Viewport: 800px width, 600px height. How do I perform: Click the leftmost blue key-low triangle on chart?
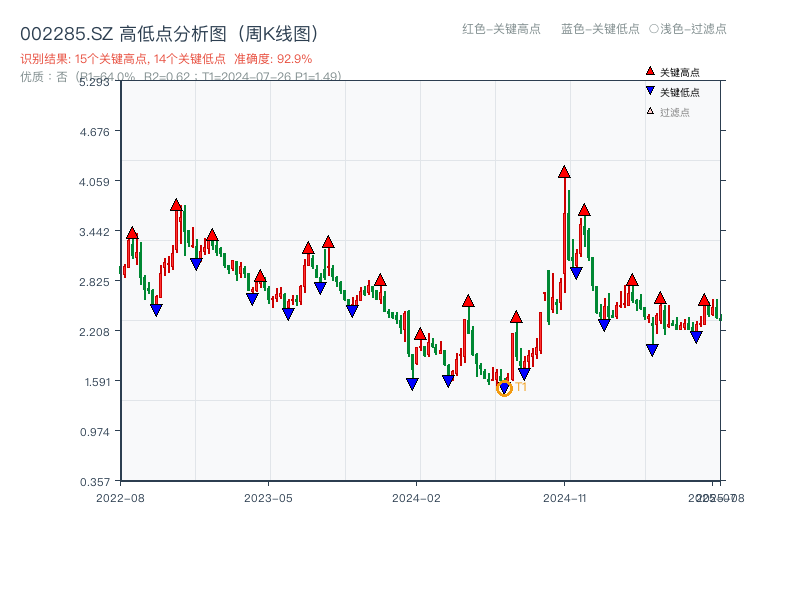click(x=156, y=310)
